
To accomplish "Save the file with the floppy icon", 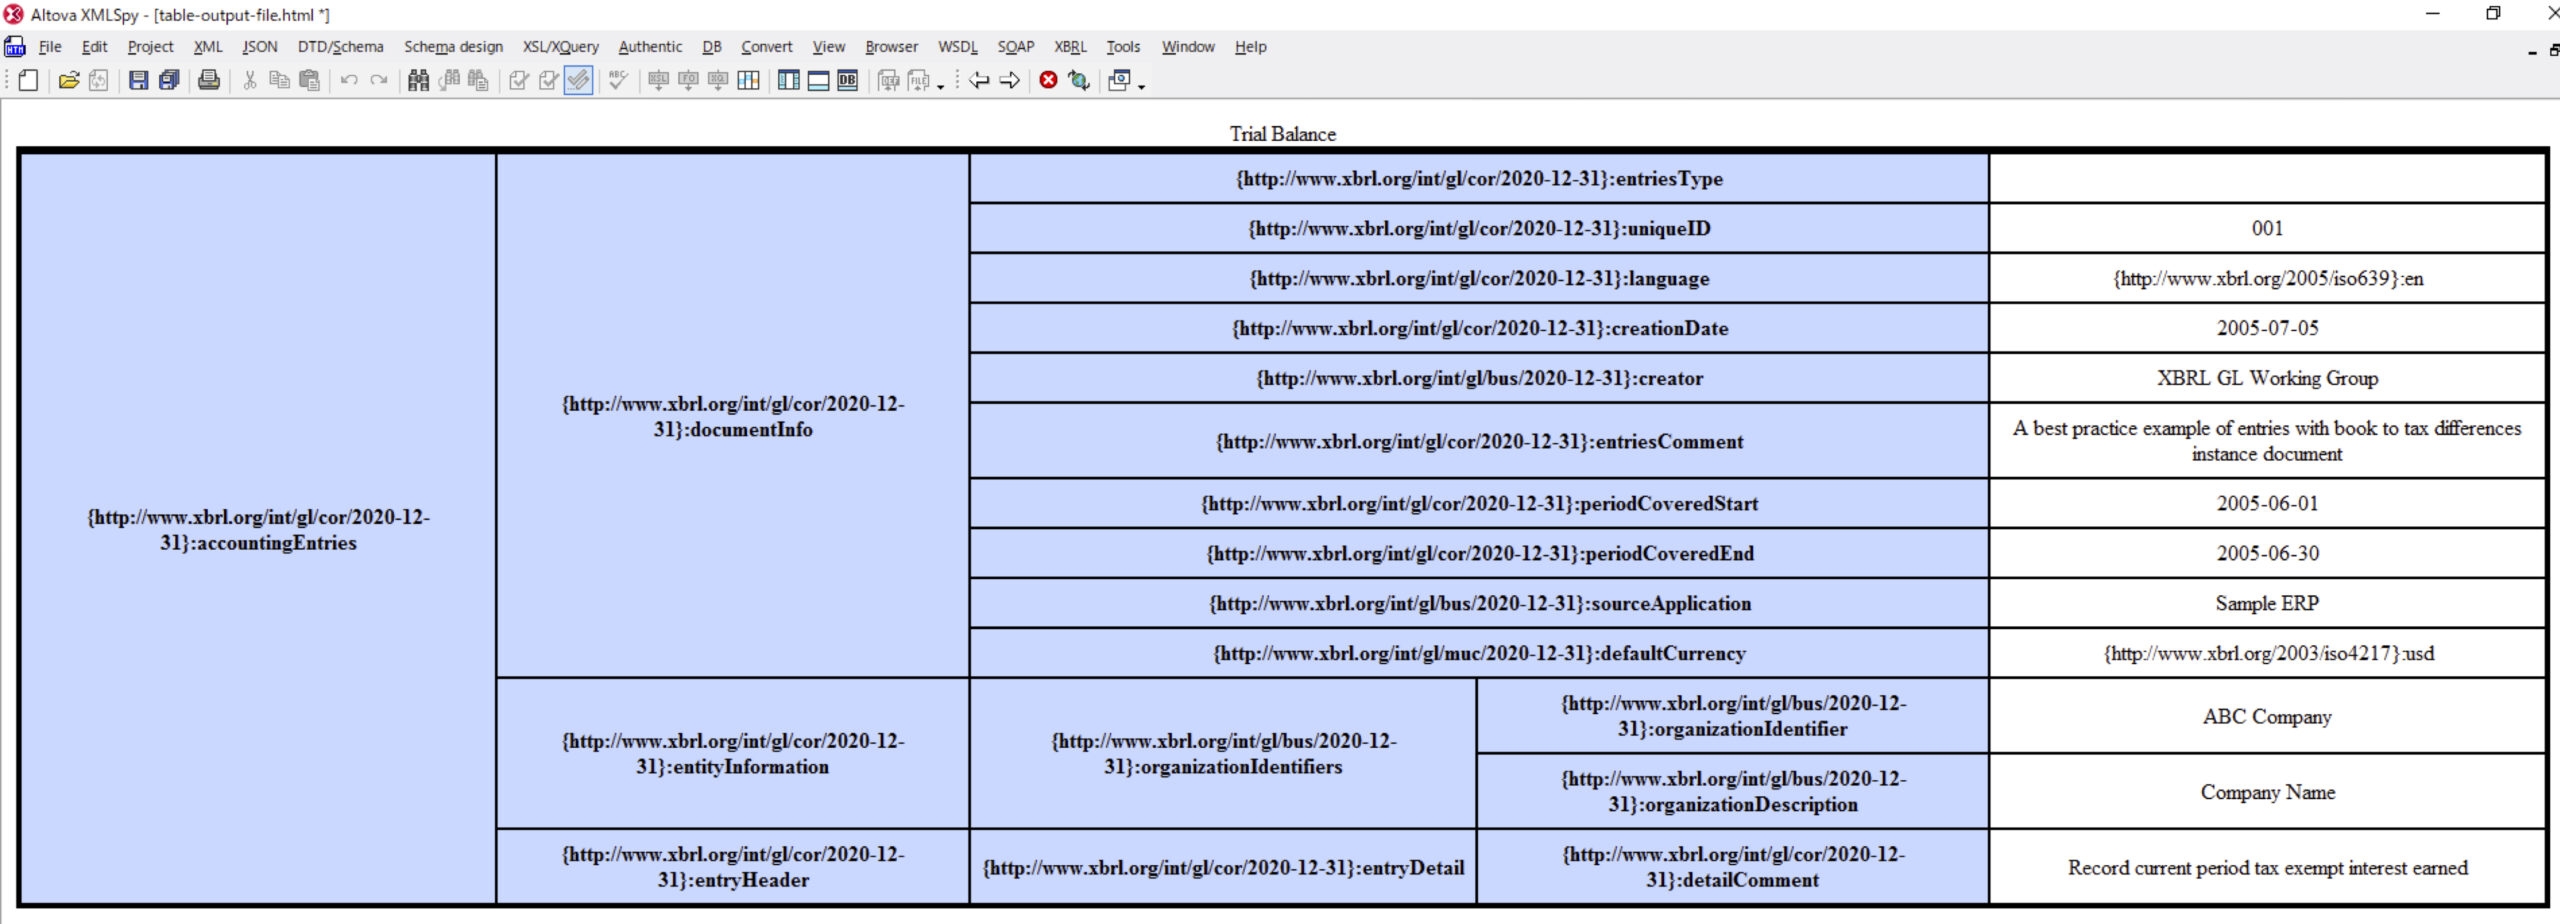I will coord(139,80).
